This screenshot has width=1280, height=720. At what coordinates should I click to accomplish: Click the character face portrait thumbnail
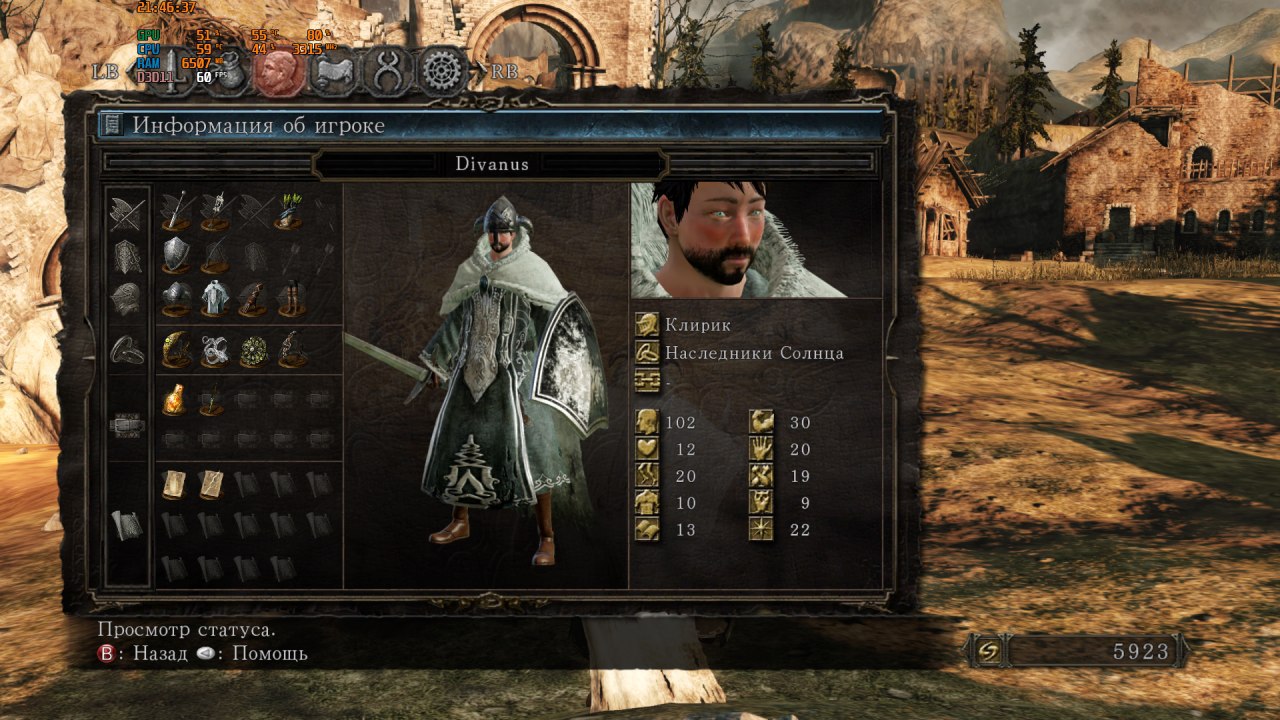pyautogui.click(x=738, y=239)
